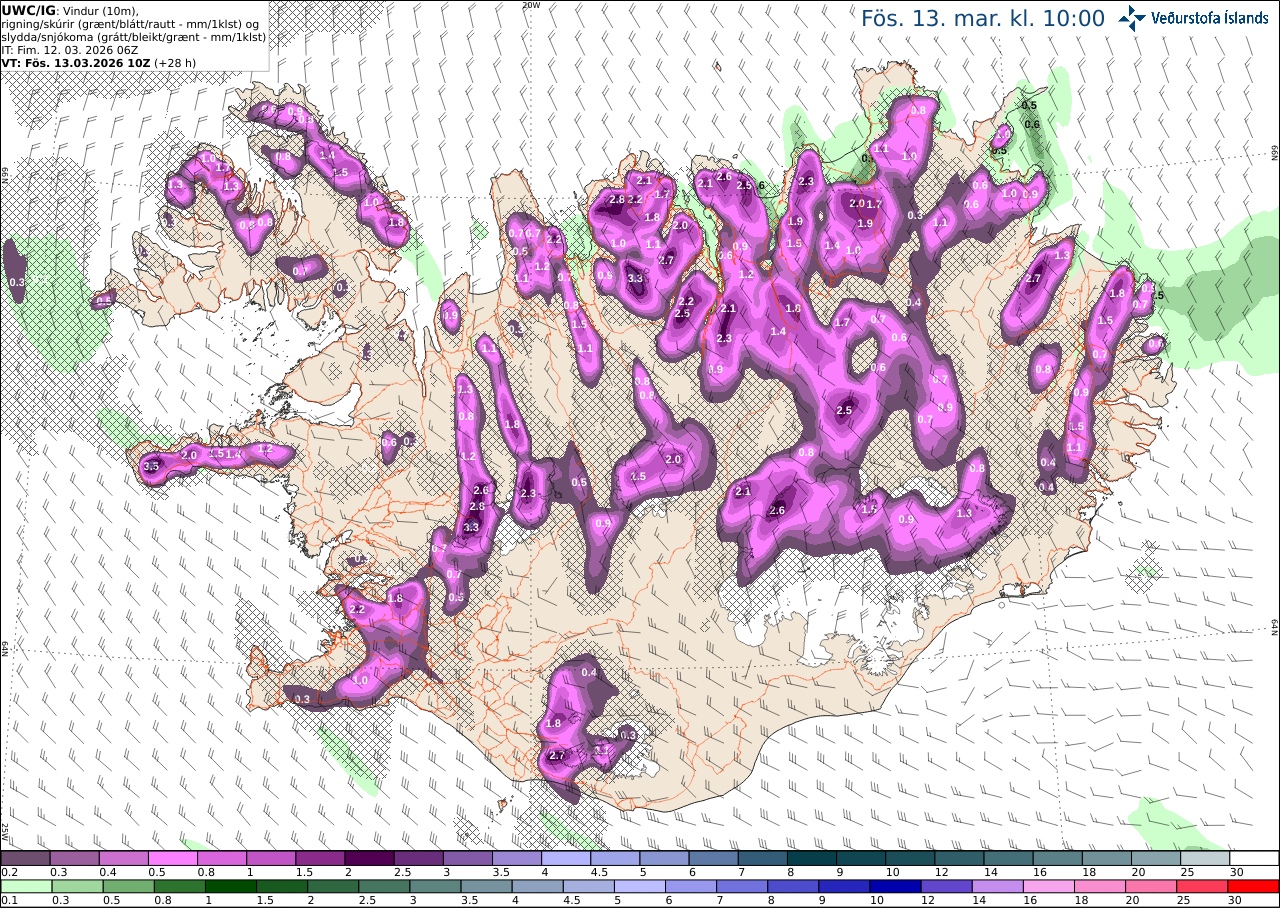Click the 'UWC/IG' model label

29,10
